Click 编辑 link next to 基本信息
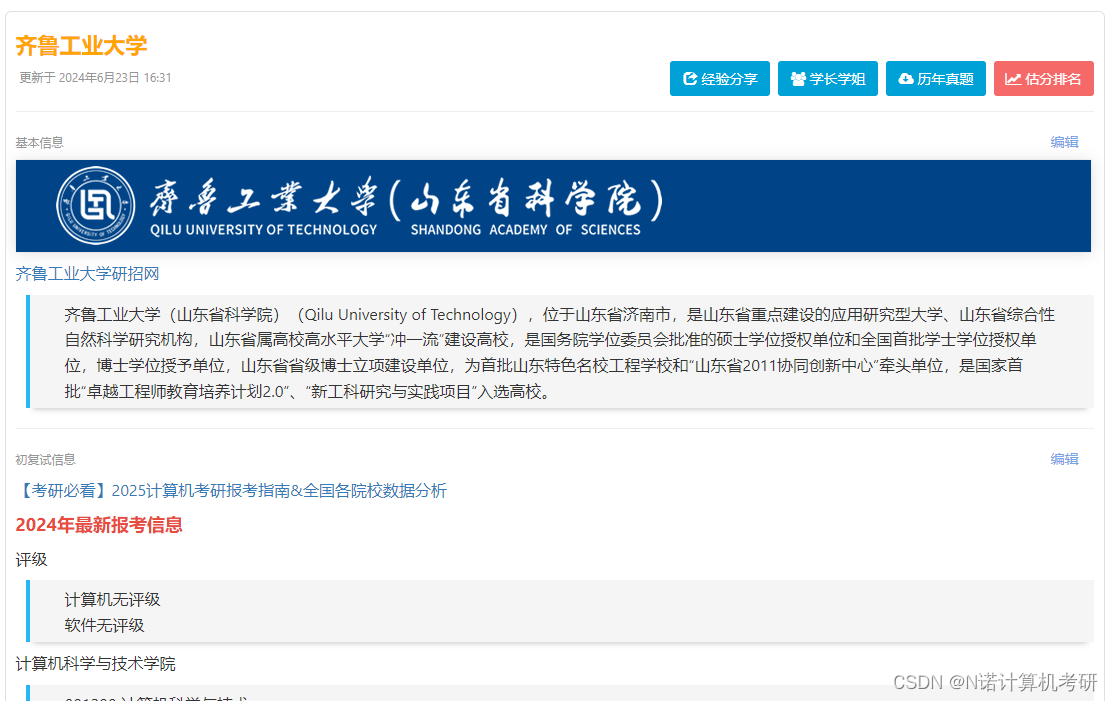 click(x=1064, y=142)
